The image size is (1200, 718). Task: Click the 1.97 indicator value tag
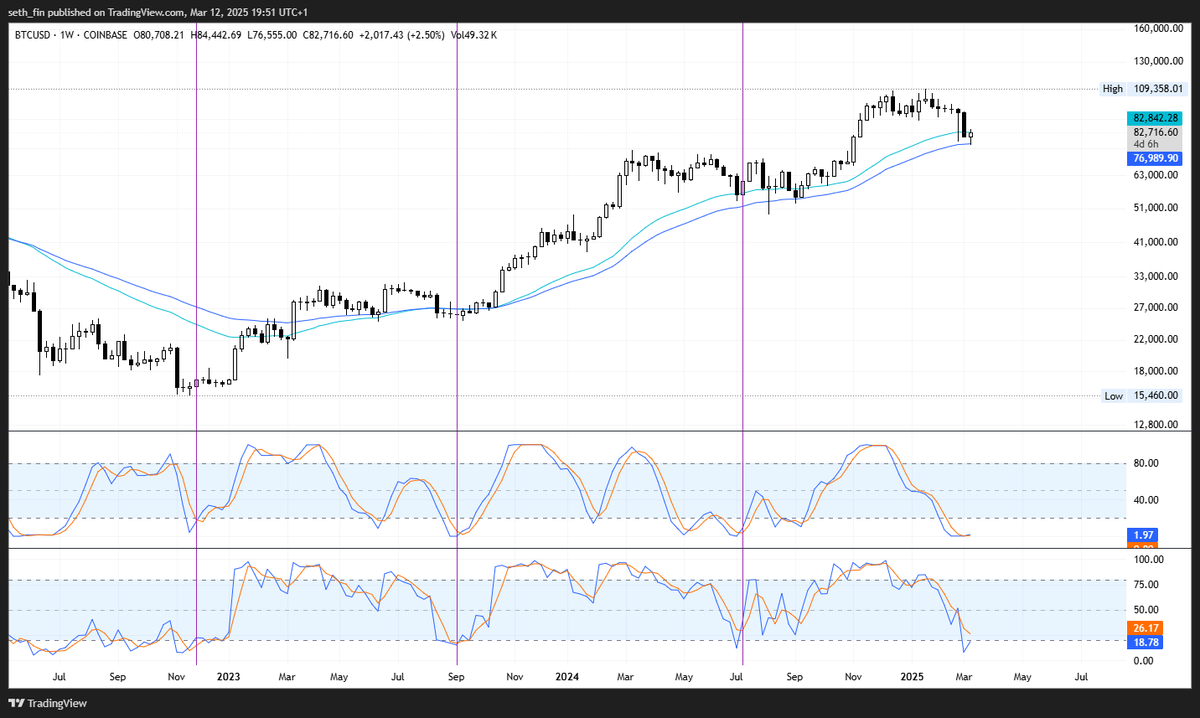point(1142,535)
